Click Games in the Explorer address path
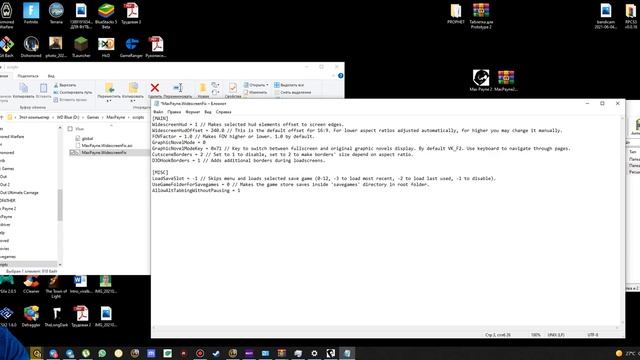This screenshot has height=360, width=640. 93,117
